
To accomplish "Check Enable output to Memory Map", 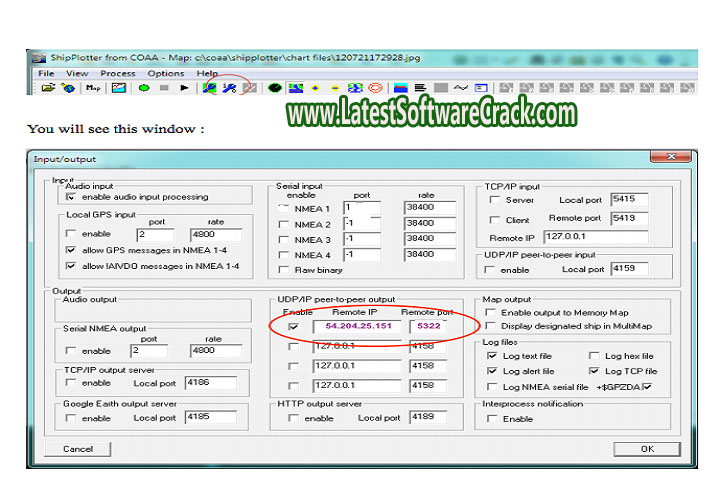I will coord(492,313).
